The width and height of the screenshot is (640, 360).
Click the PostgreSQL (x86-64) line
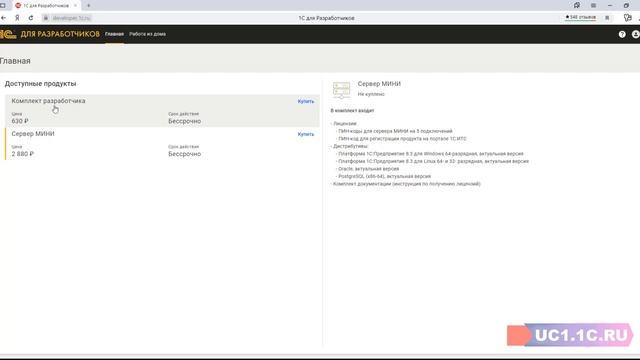coord(383,176)
